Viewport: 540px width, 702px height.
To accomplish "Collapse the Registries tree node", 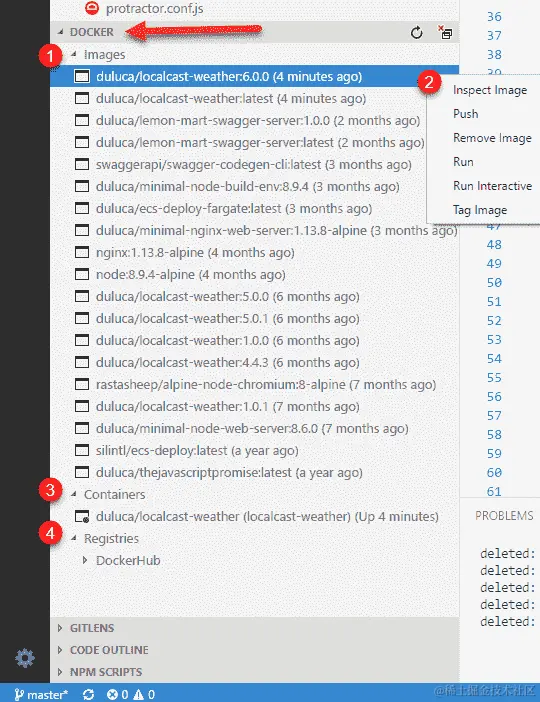I will 74,538.
